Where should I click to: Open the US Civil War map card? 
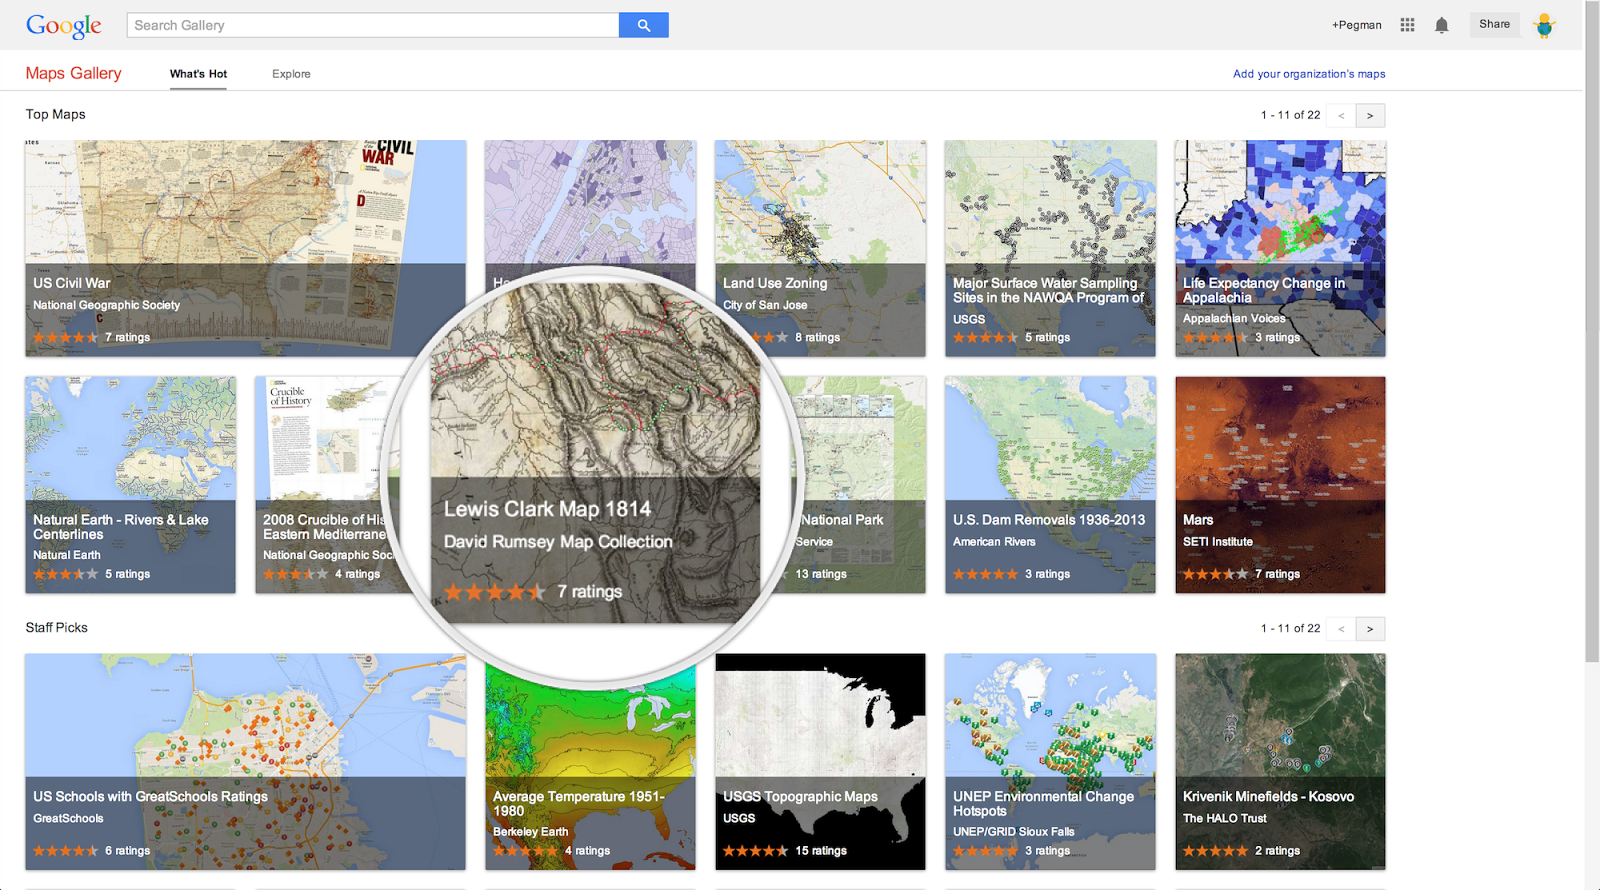point(245,248)
